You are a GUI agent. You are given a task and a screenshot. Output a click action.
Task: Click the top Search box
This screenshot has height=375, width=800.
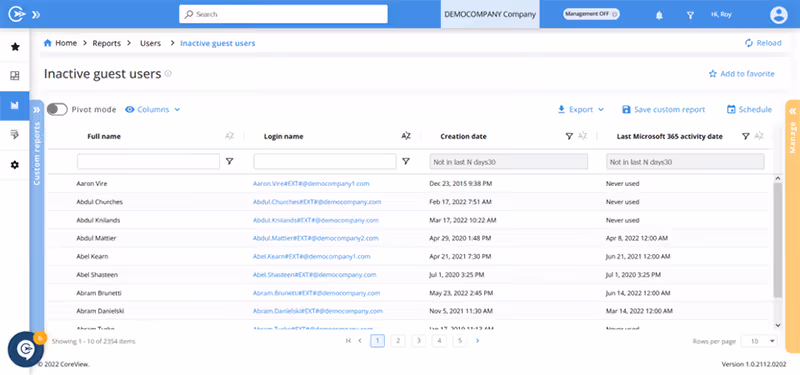[283, 14]
